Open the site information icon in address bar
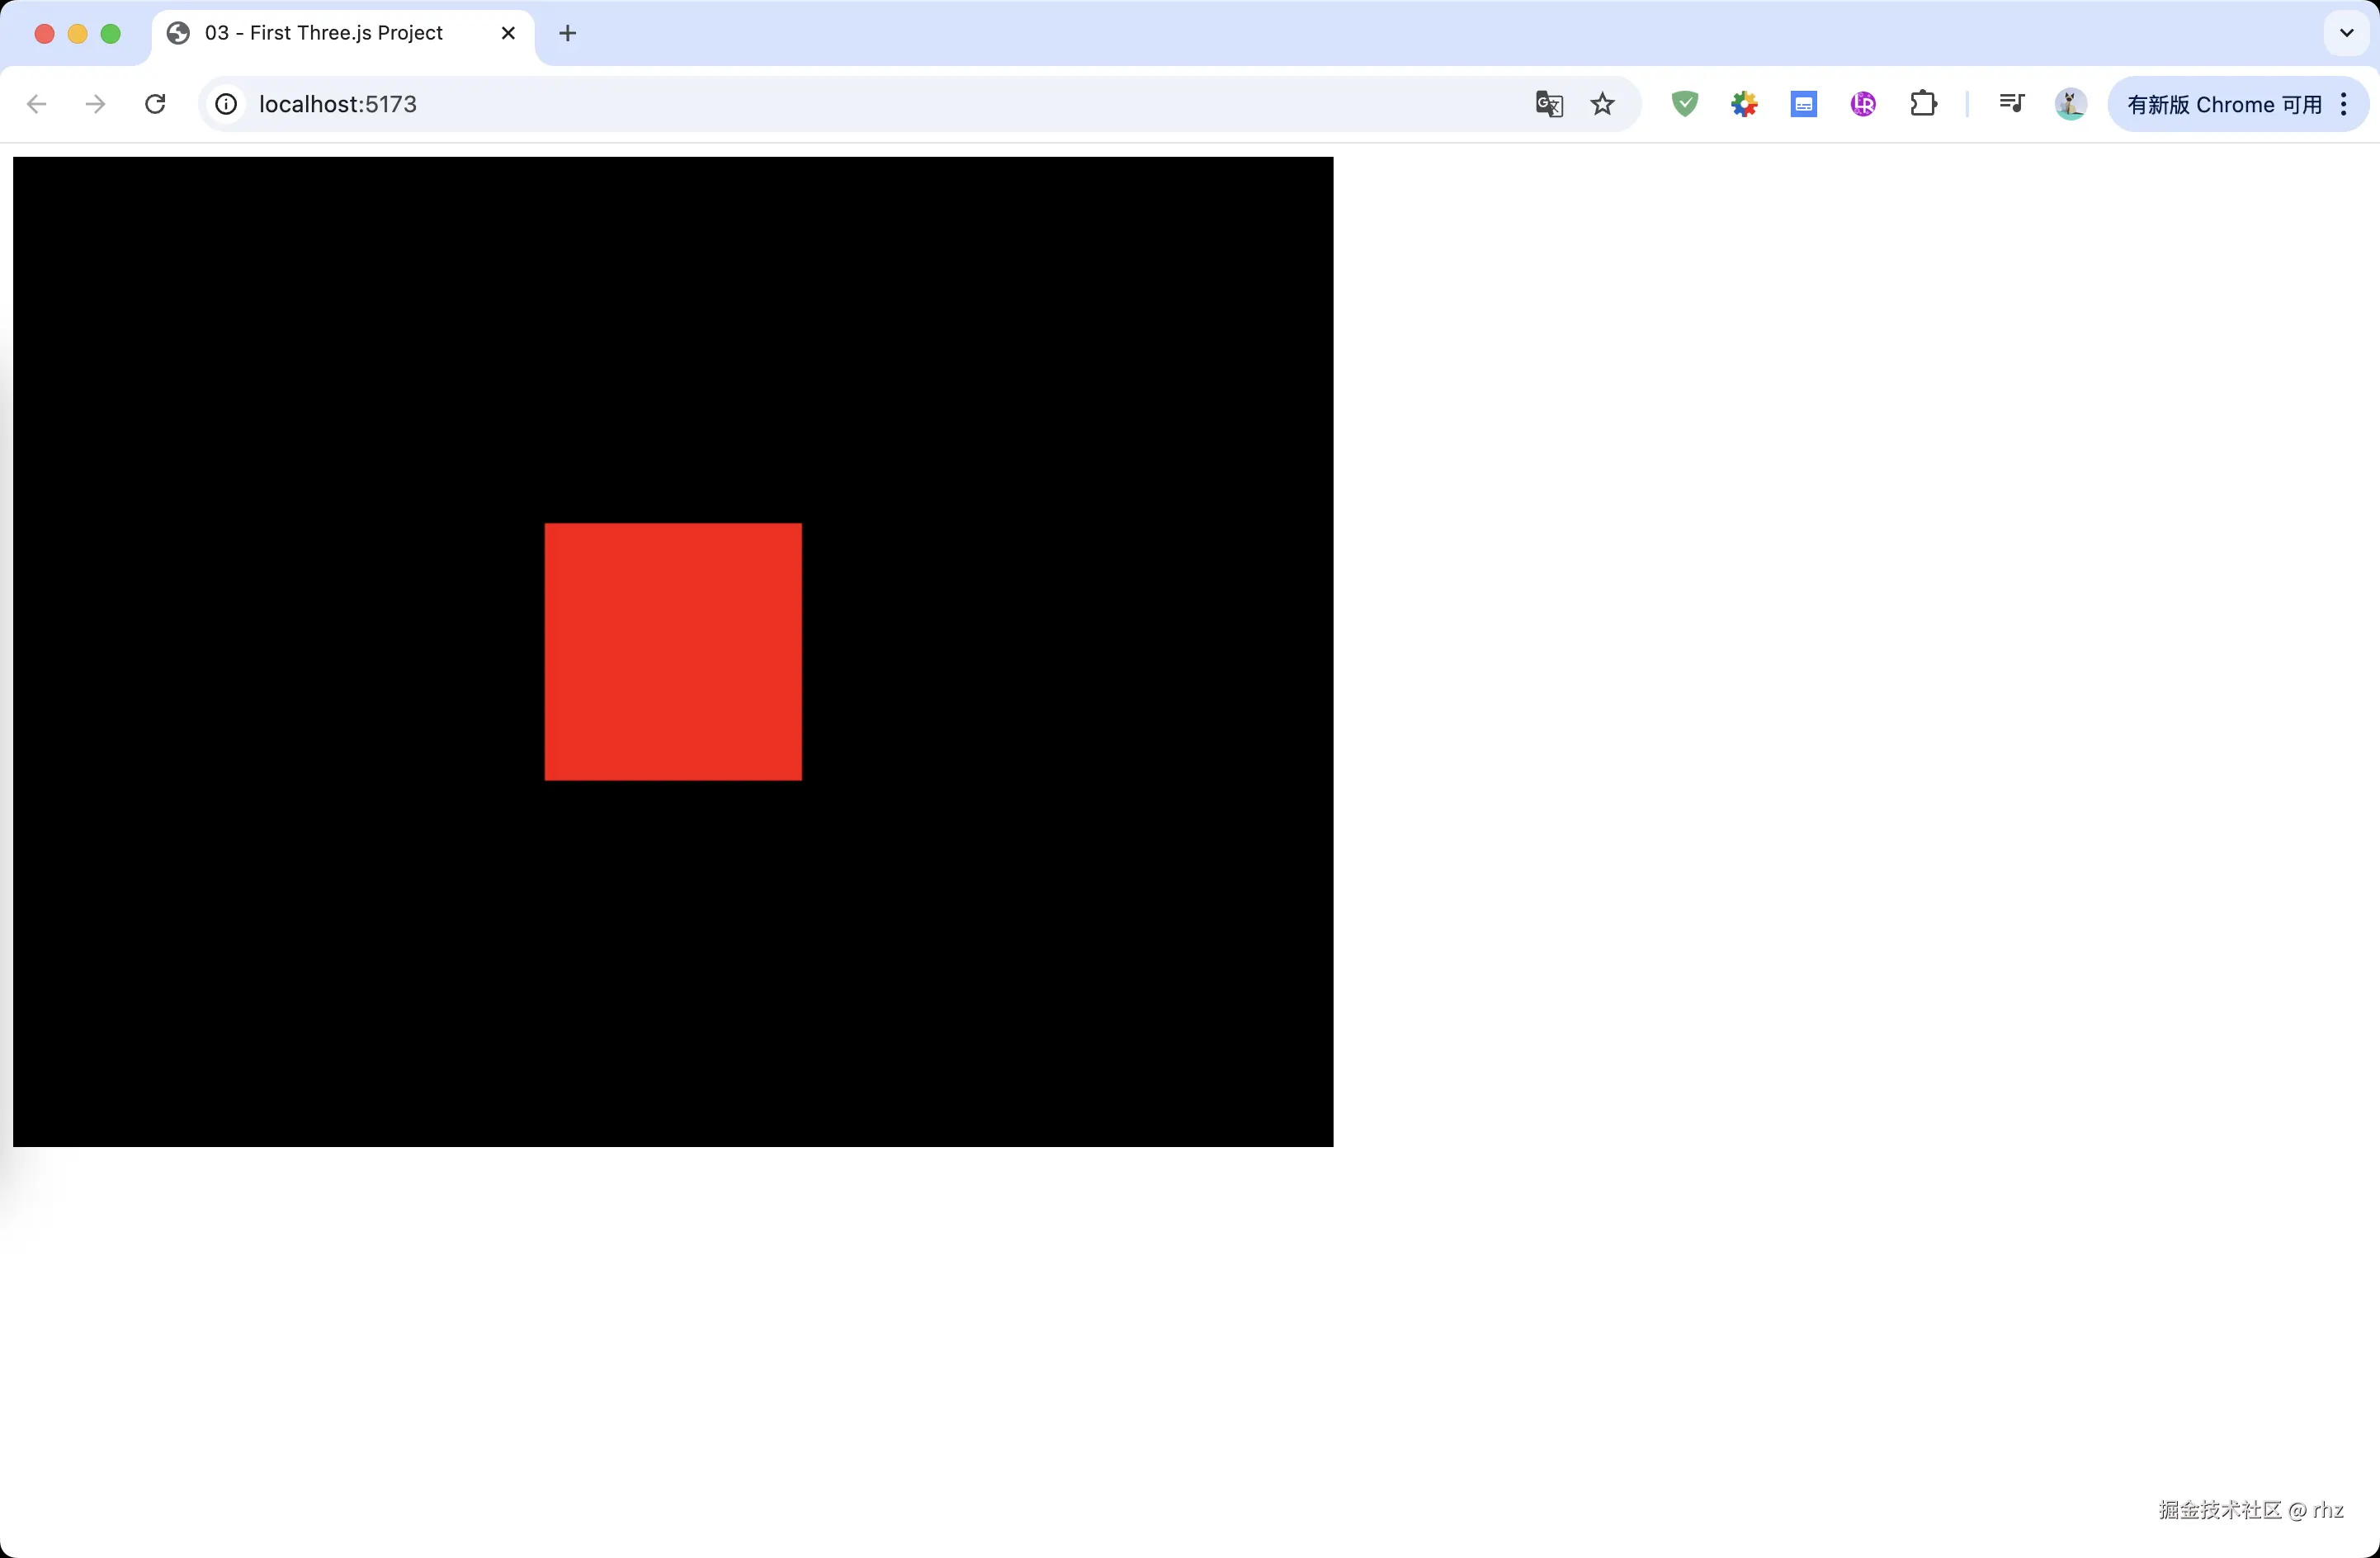Viewport: 2380px width, 1558px height. click(x=226, y=104)
